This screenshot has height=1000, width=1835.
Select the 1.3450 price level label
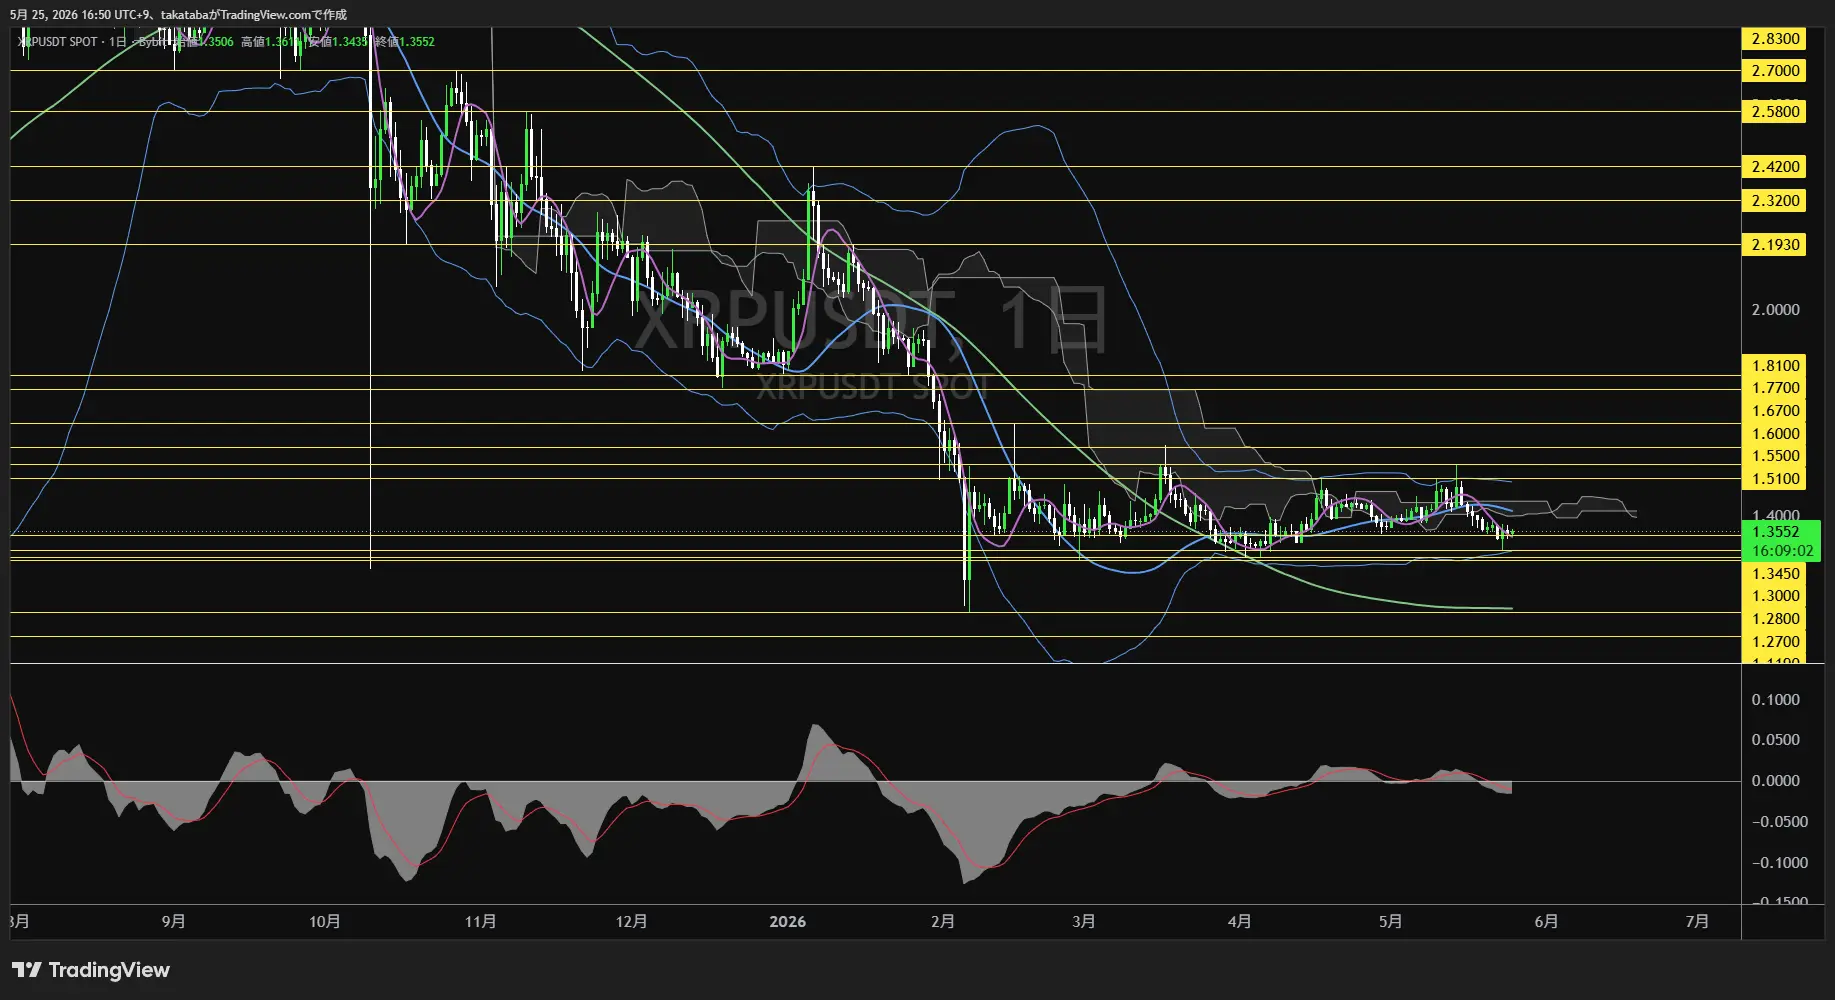coord(1775,574)
